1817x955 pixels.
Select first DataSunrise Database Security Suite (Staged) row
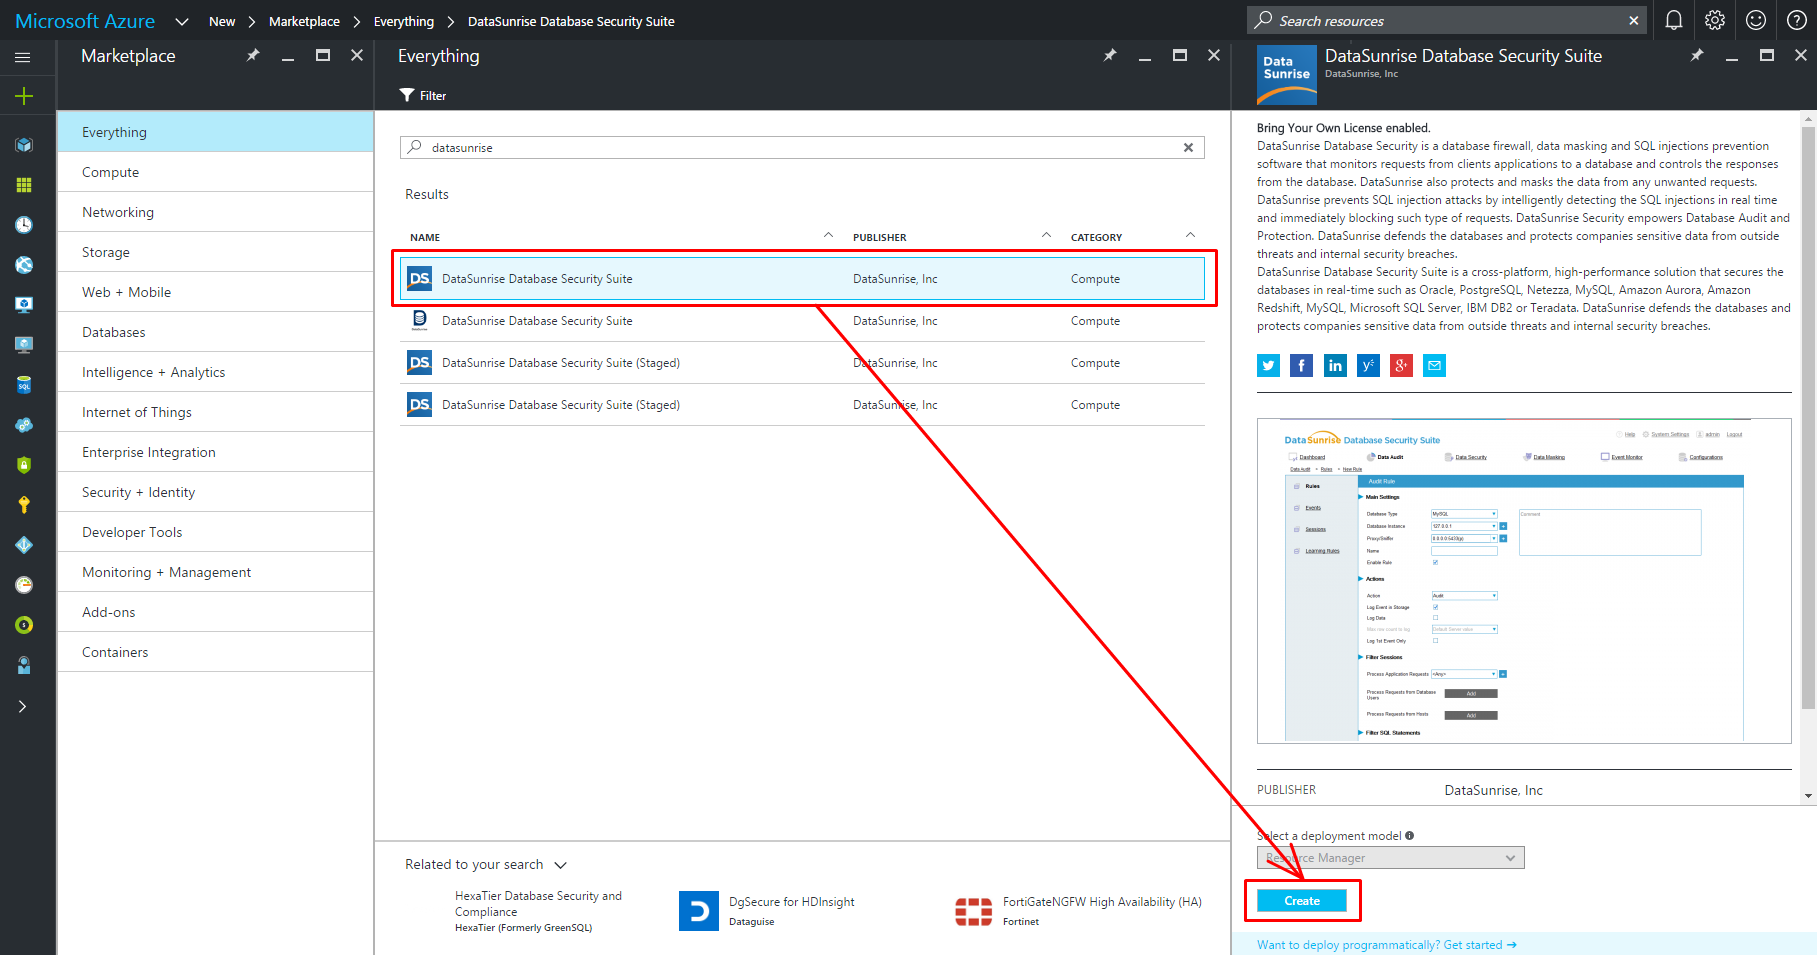pos(802,363)
